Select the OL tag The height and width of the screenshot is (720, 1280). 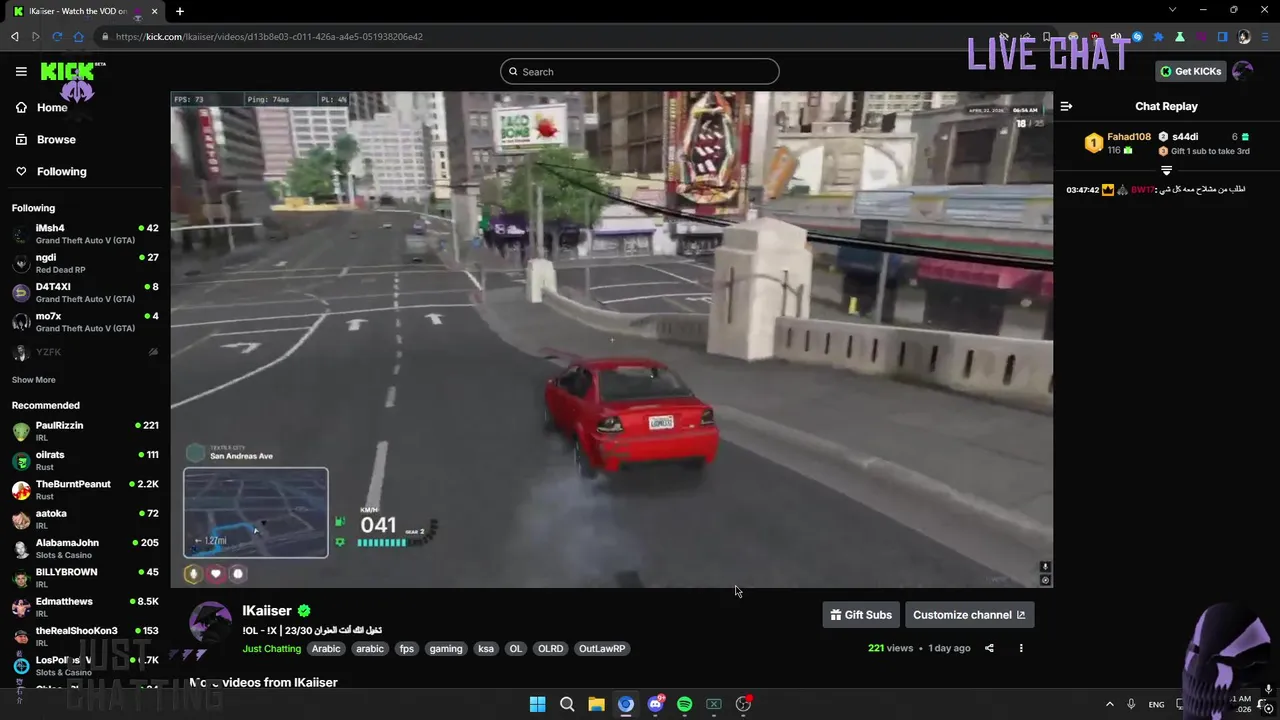point(516,648)
